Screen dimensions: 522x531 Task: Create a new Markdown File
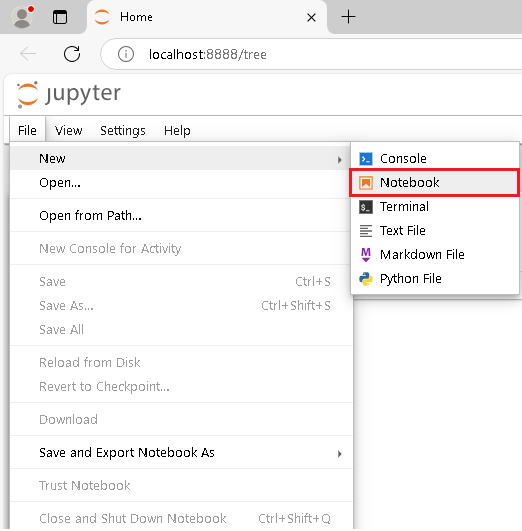435,255
